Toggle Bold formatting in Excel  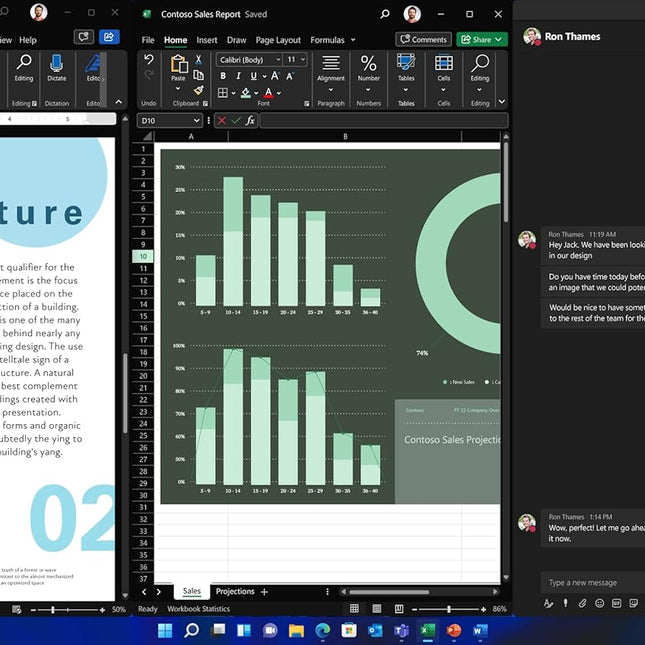[223, 76]
